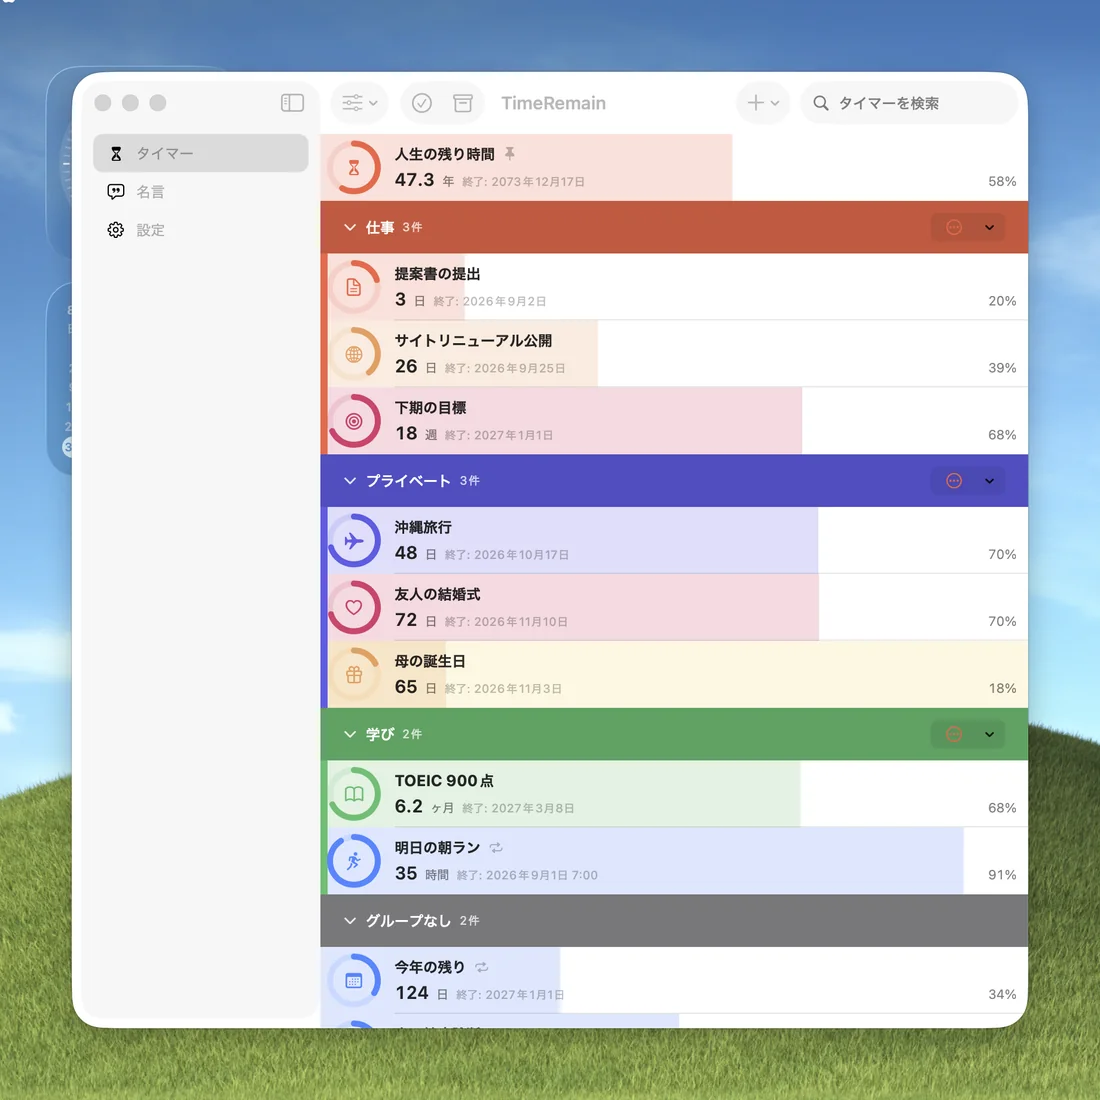Open the プライベート group more options button
1100x1100 pixels.
[953, 481]
